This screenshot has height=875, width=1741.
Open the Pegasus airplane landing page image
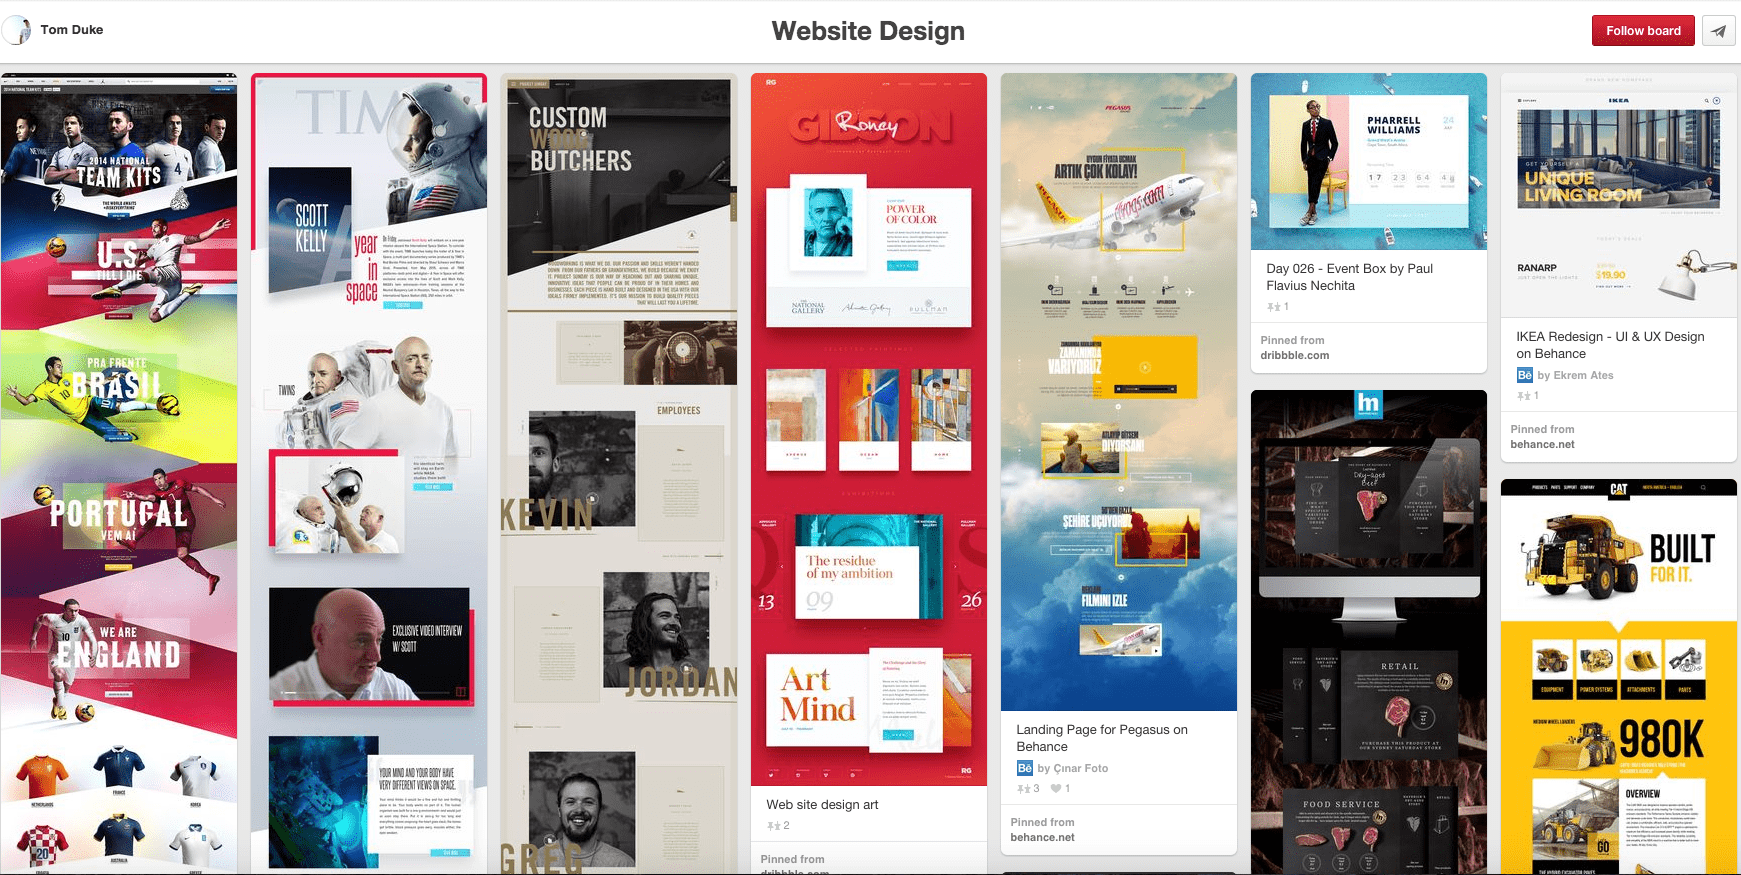[1119, 392]
